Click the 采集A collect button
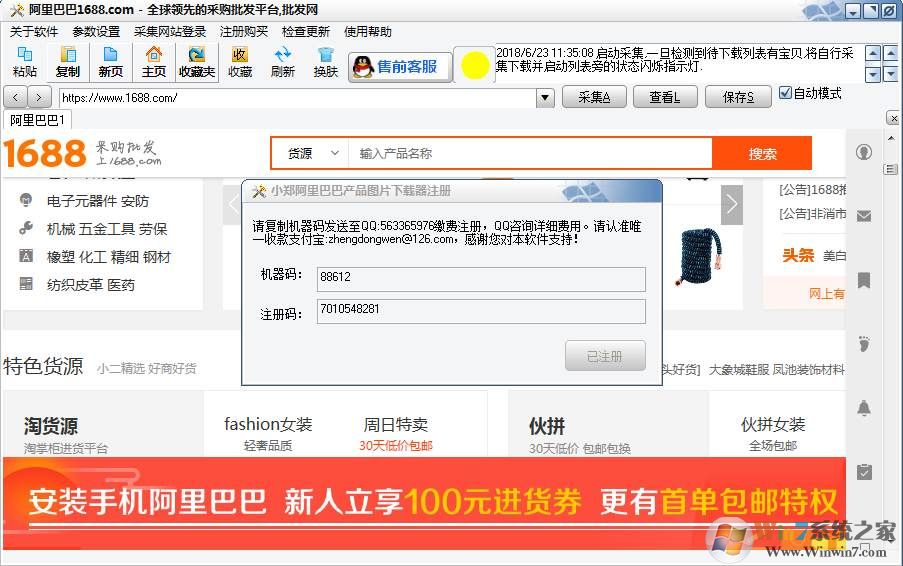Screen dimensions: 903x566 (x=594, y=97)
